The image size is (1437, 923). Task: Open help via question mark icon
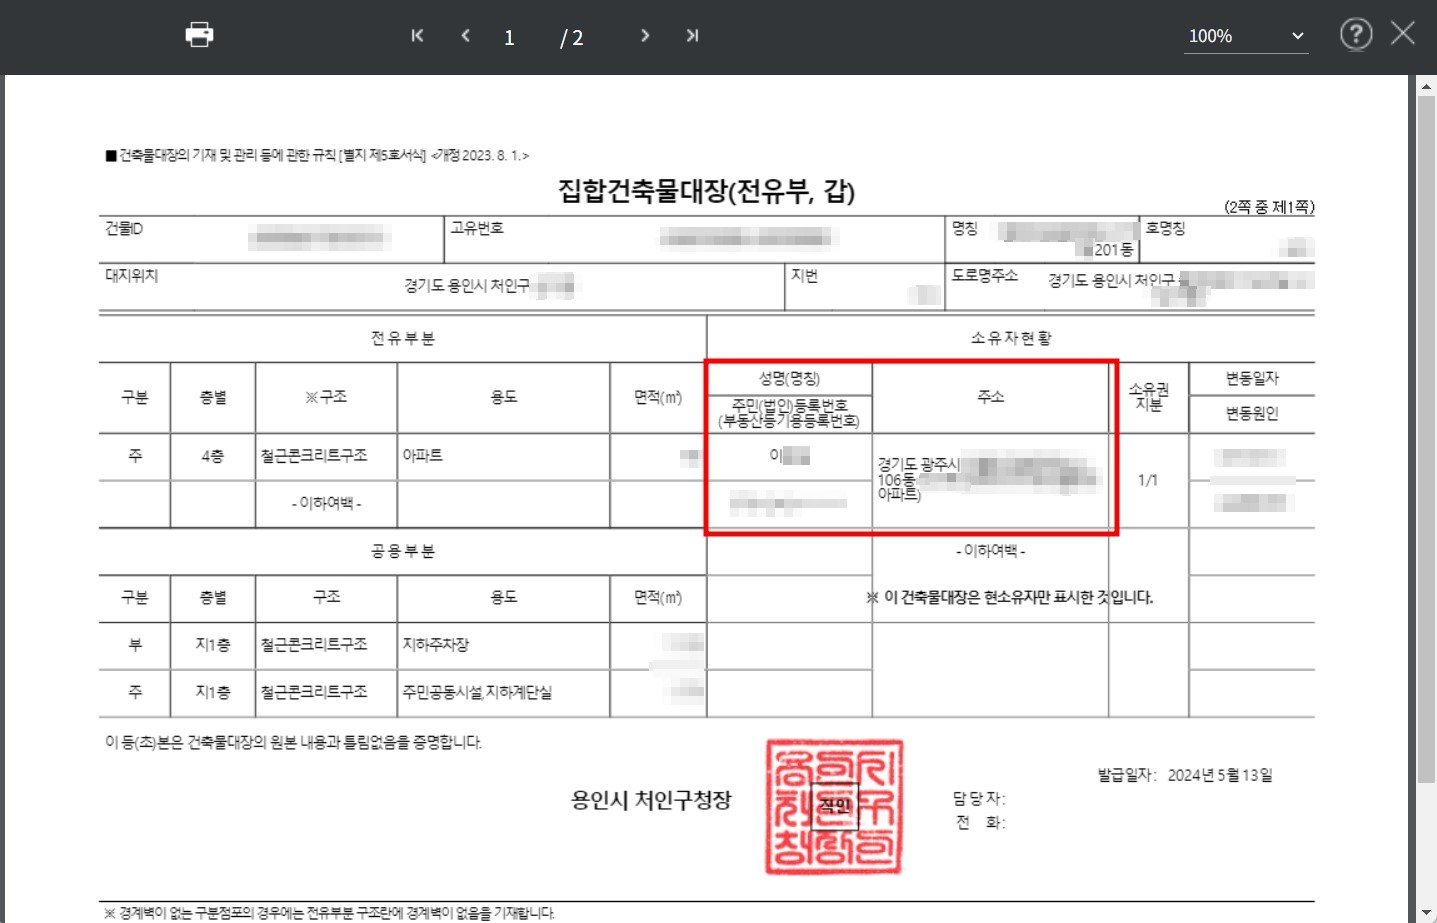tap(1356, 35)
